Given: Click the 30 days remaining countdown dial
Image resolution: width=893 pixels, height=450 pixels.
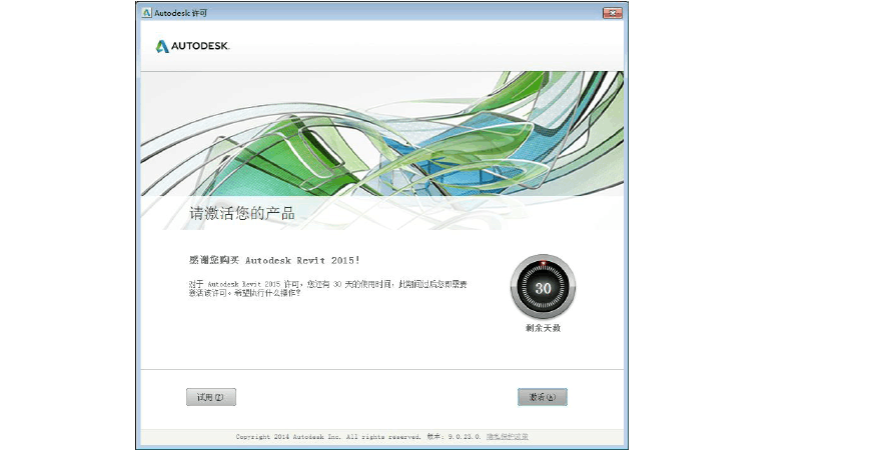Looking at the screenshot, I should coord(543,287).
